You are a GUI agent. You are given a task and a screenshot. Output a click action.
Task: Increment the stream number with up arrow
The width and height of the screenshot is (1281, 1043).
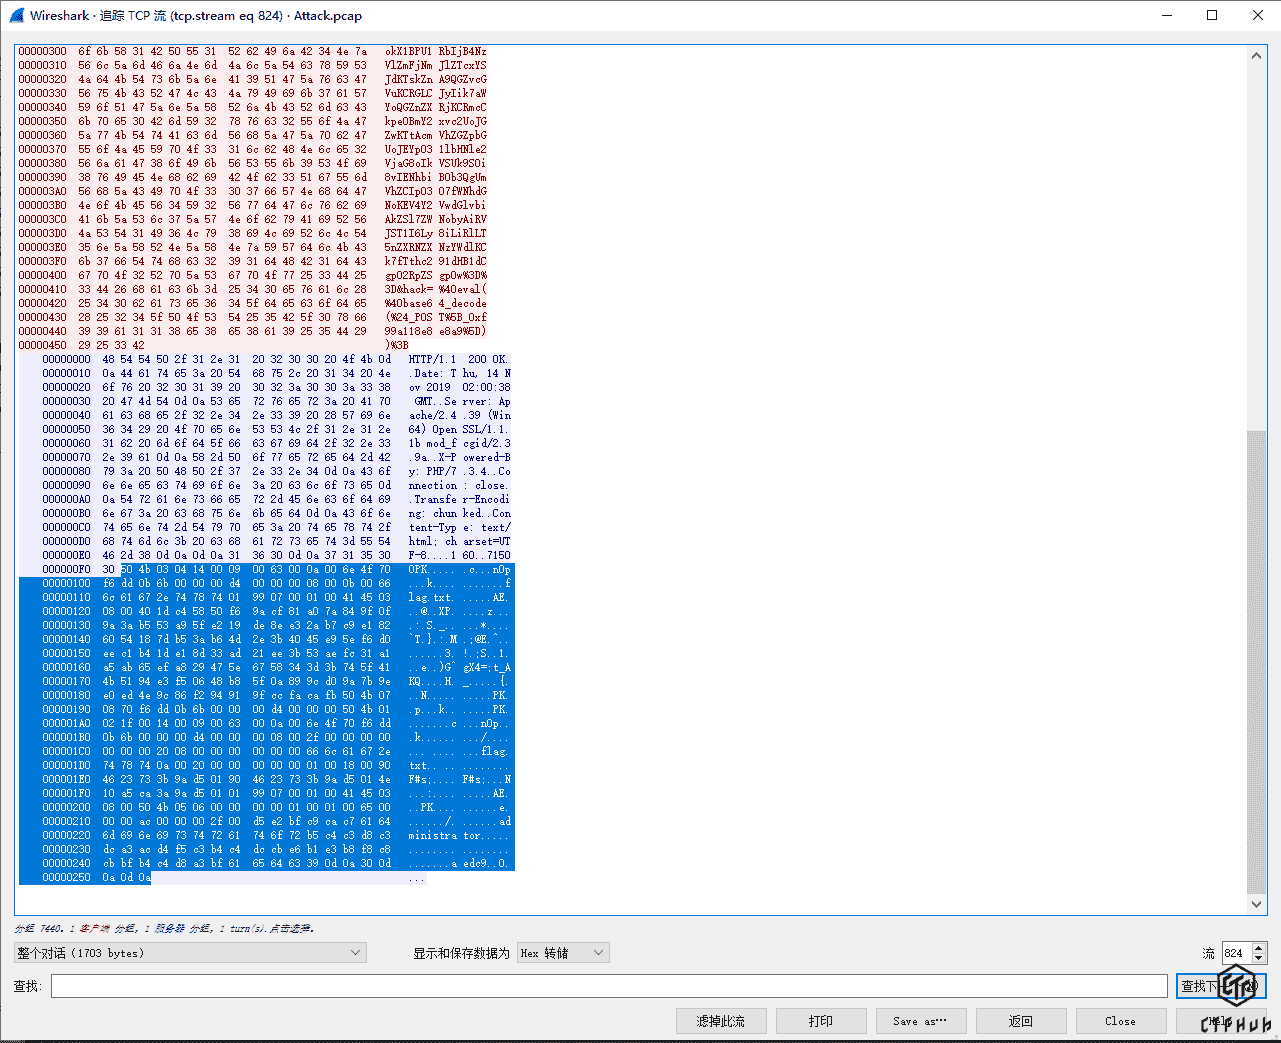[1259, 948]
